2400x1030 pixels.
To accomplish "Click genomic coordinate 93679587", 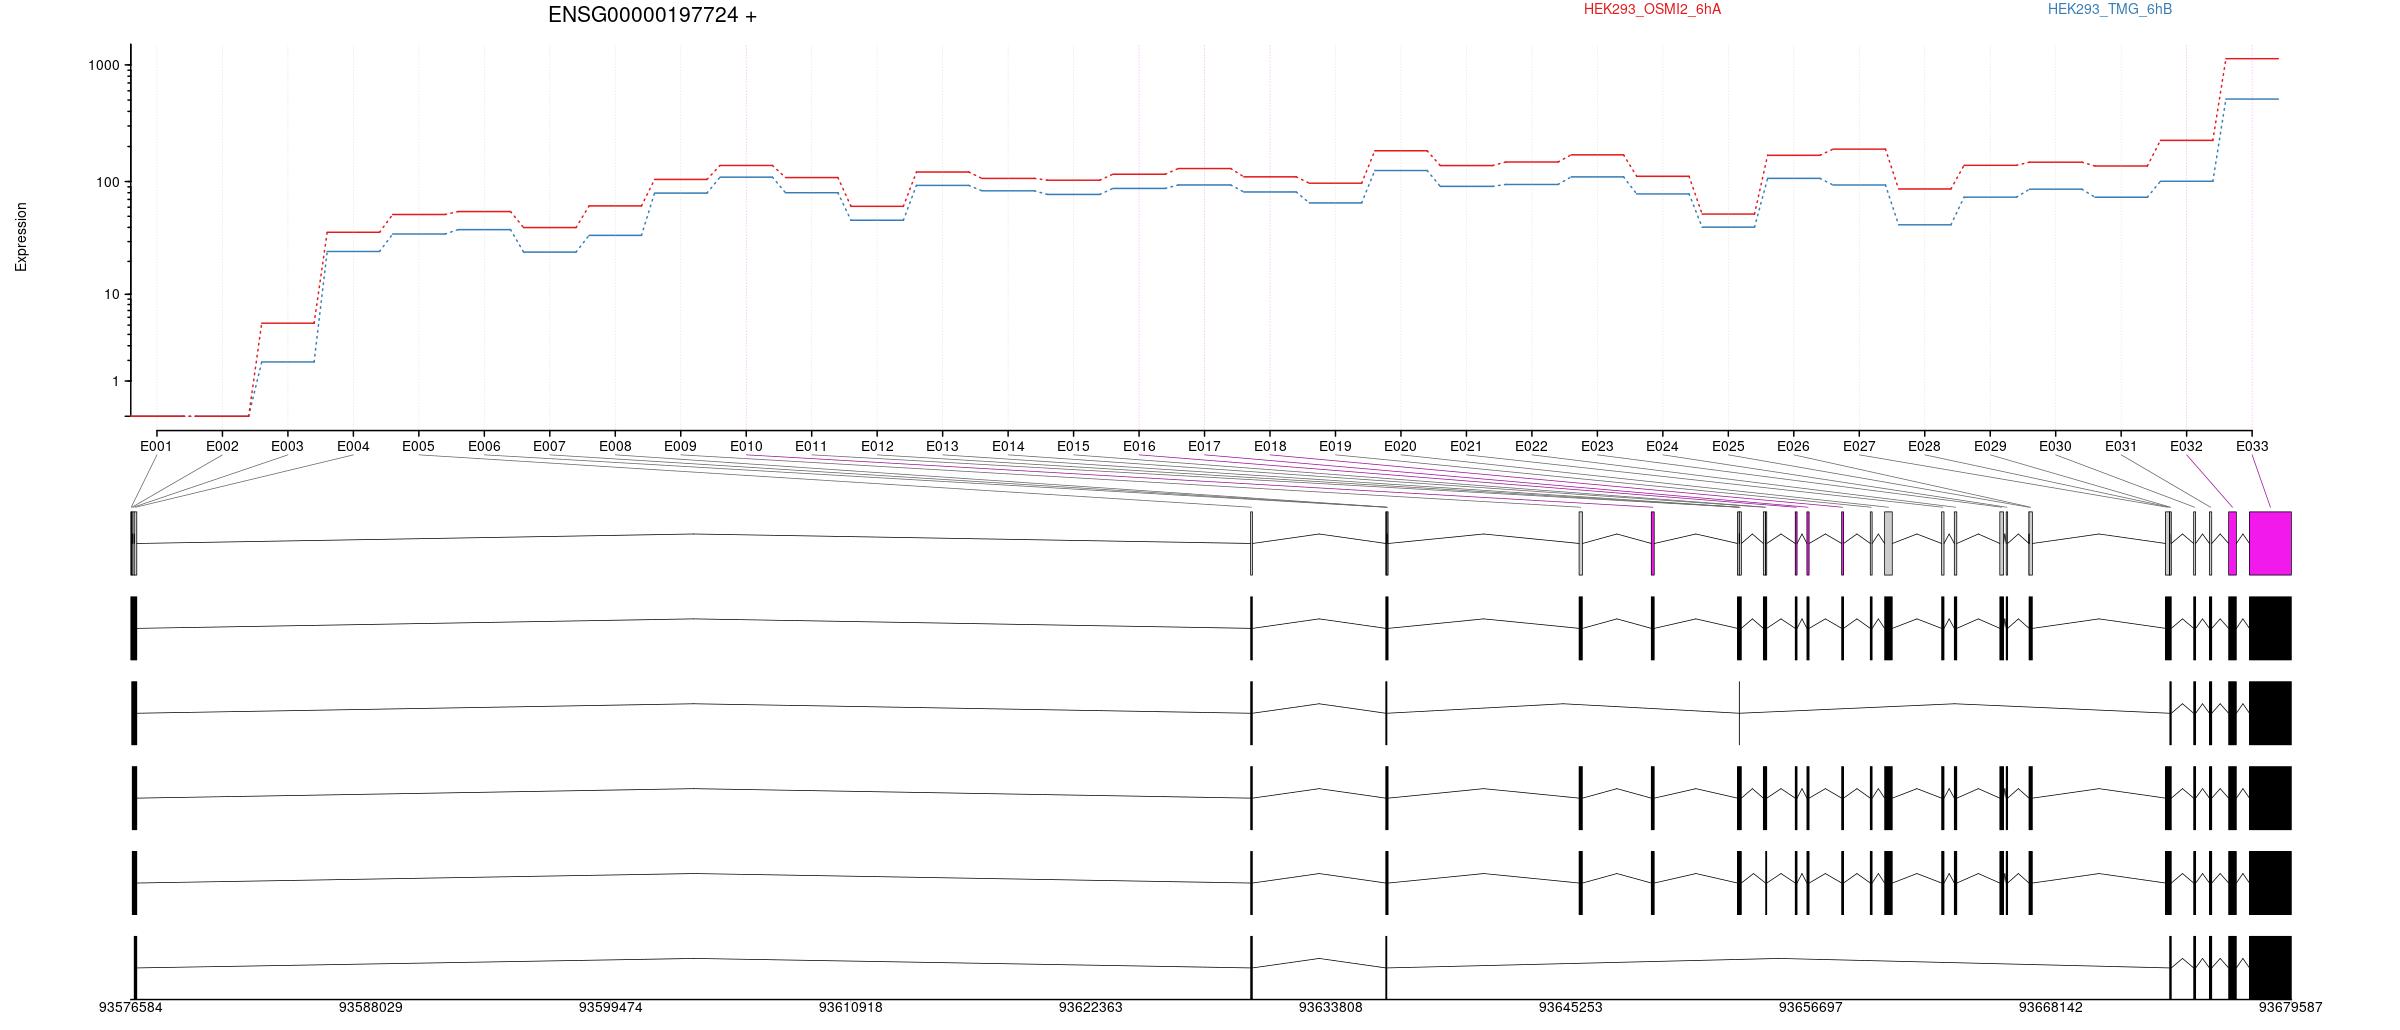I will [2291, 1007].
